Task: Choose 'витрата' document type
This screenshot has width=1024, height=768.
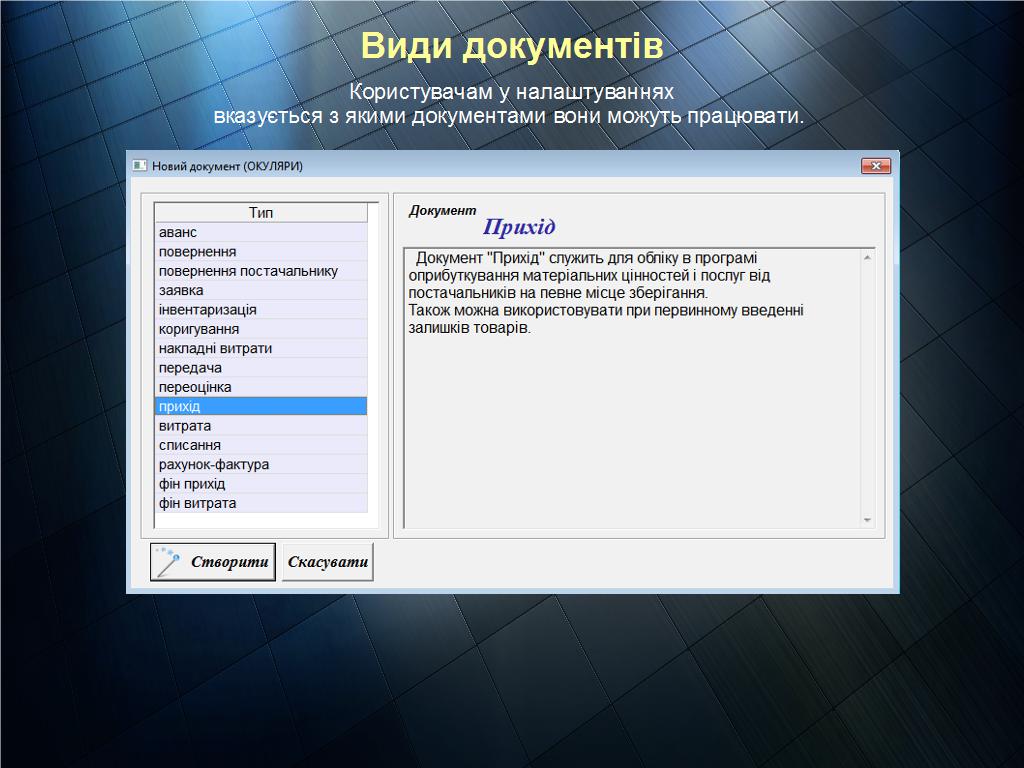Action: [x=260, y=426]
